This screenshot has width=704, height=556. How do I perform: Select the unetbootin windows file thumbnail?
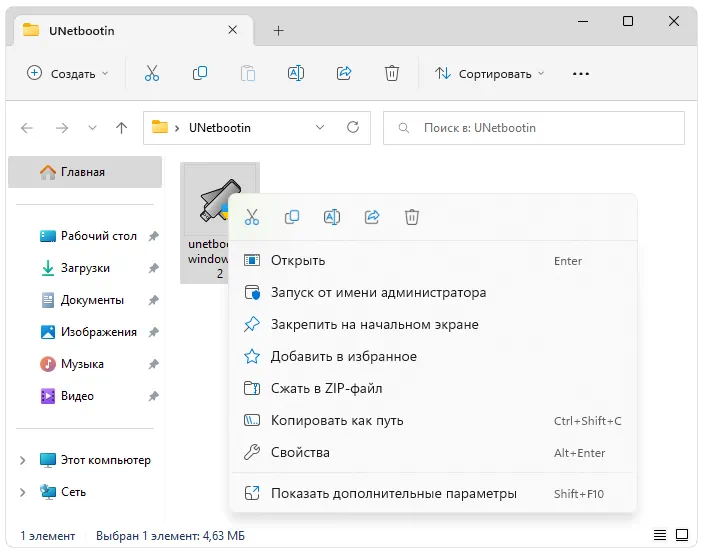click(x=220, y=222)
